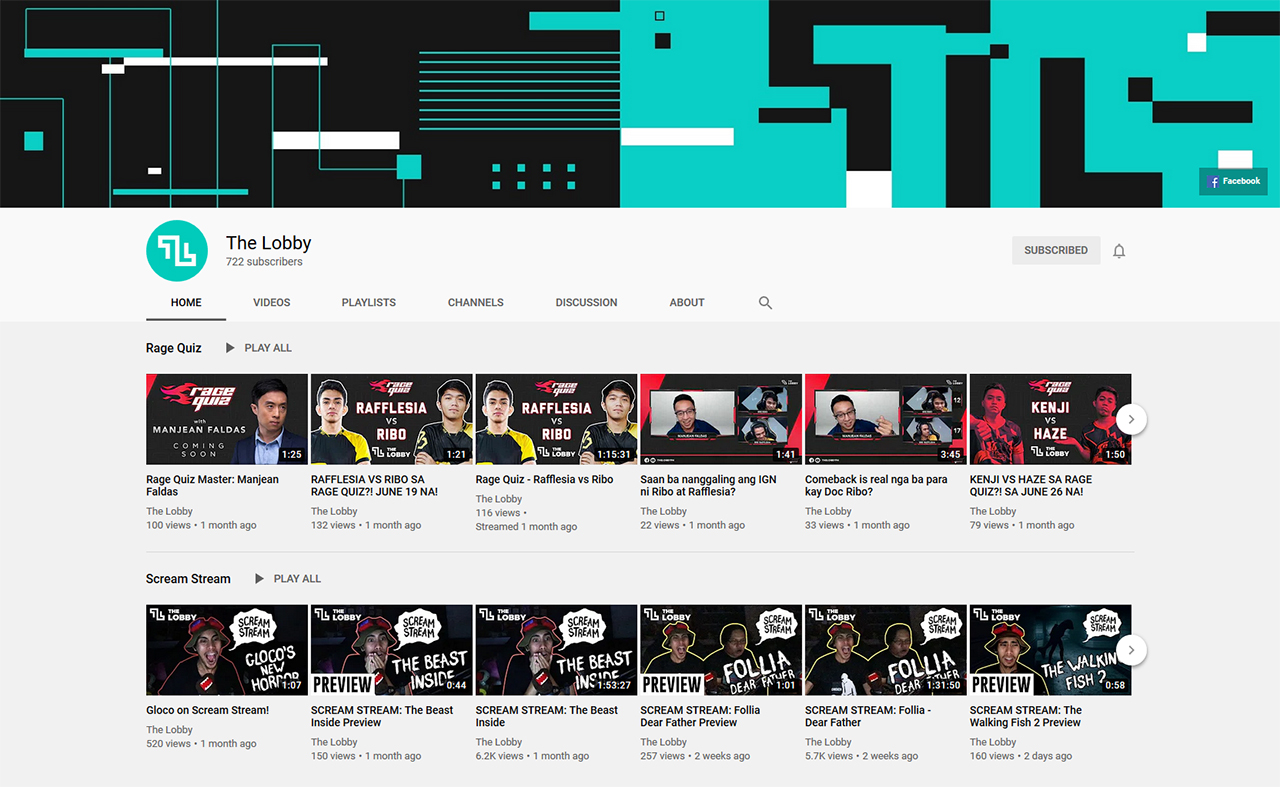The image size is (1280, 787).
Task: Switch to the VIDEOS tab
Action: pos(272,302)
